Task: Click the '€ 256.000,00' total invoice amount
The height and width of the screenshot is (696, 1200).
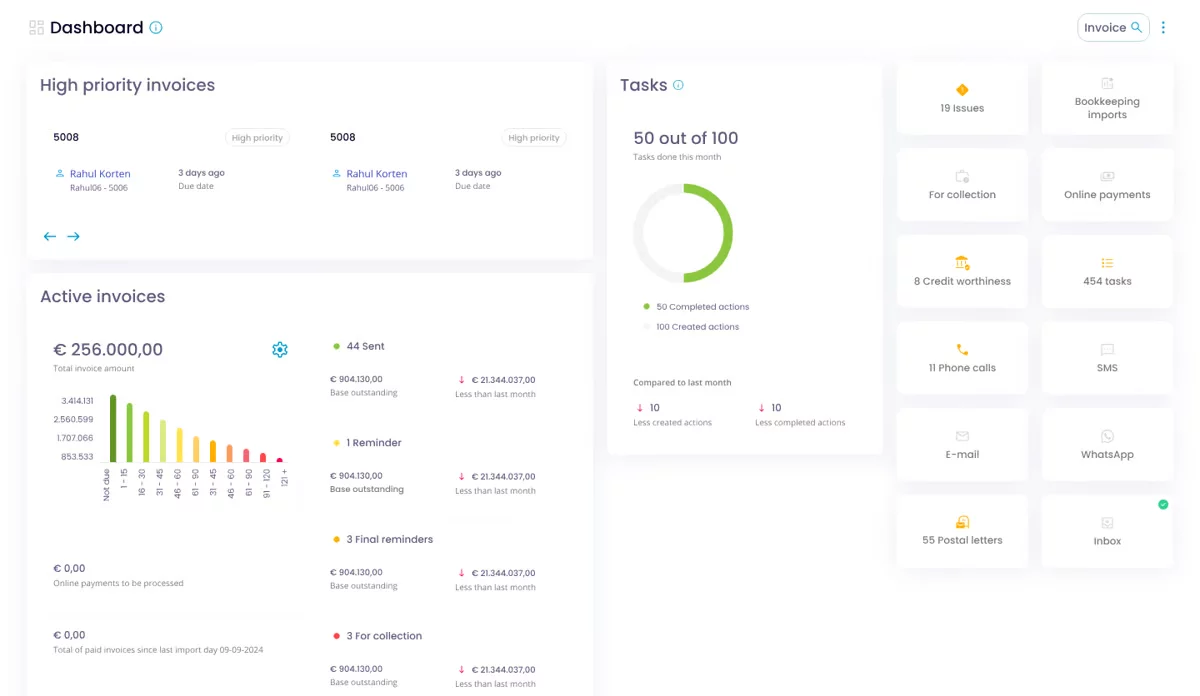Action: click(108, 349)
